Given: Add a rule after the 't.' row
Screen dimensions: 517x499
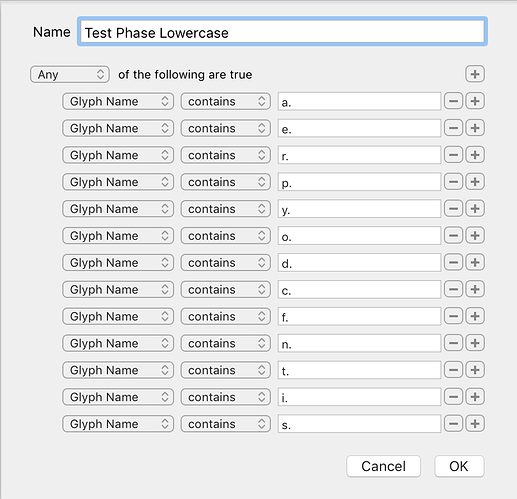Looking at the screenshot, I should point(475,370).
